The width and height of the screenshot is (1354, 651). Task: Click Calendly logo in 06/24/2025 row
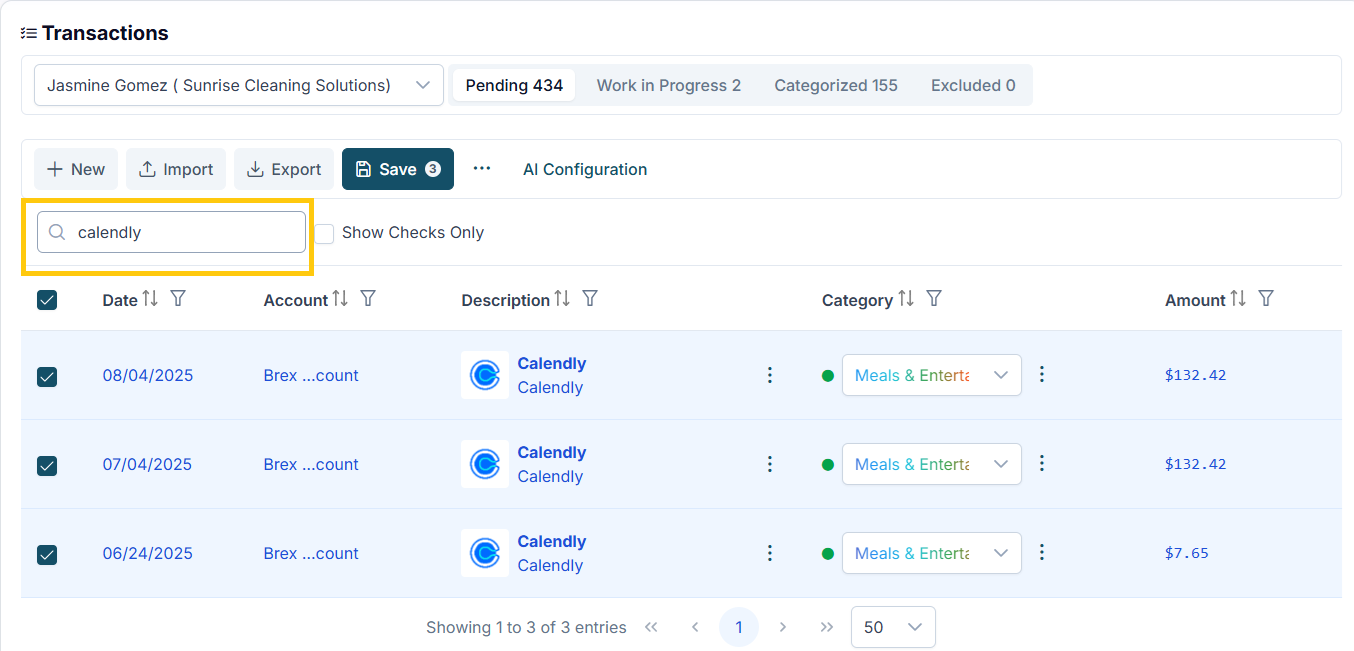[x=485, y=553]
